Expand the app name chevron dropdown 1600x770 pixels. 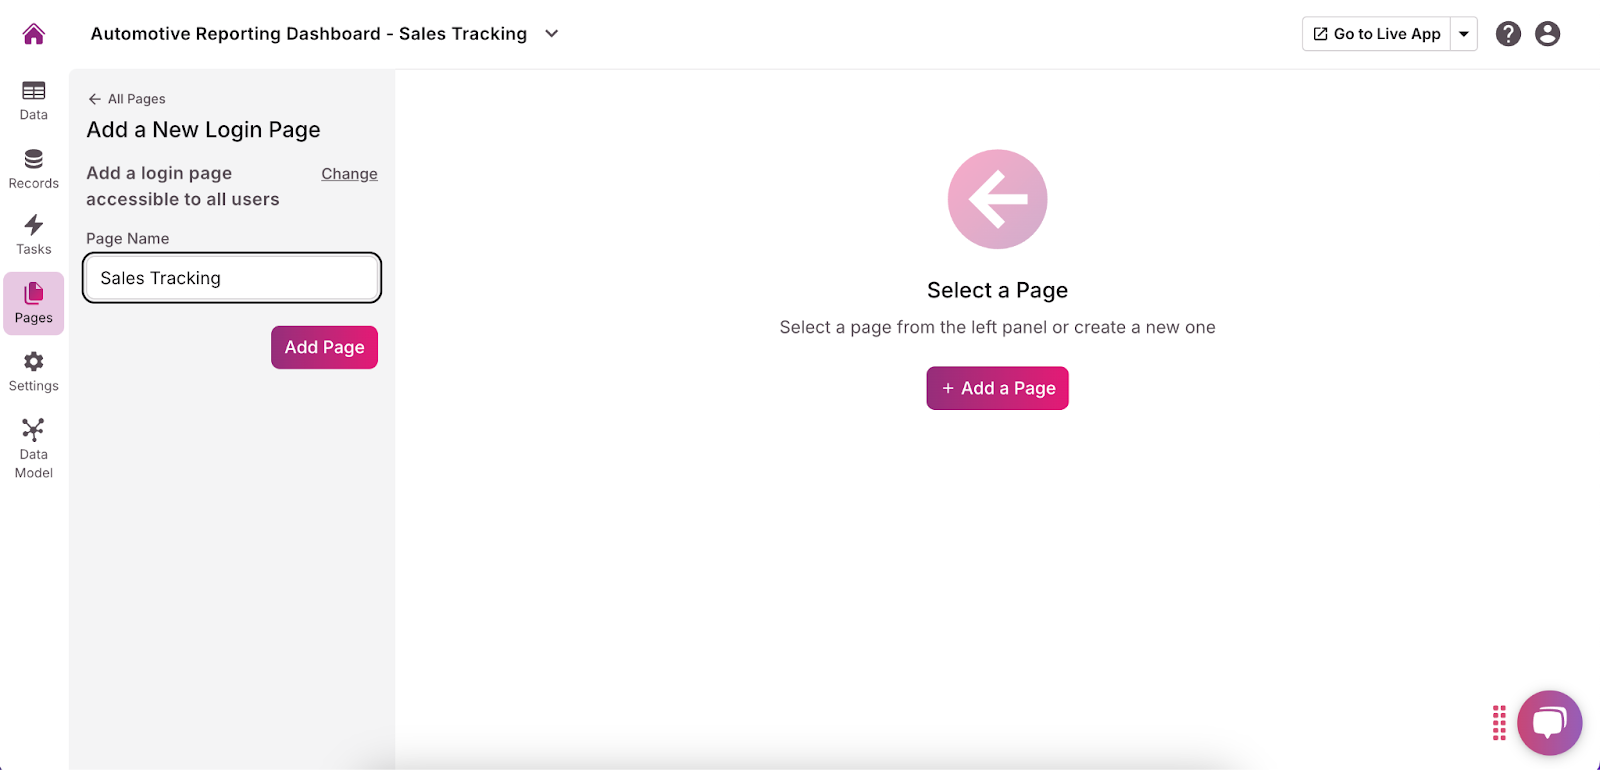[x=551, y=34]
